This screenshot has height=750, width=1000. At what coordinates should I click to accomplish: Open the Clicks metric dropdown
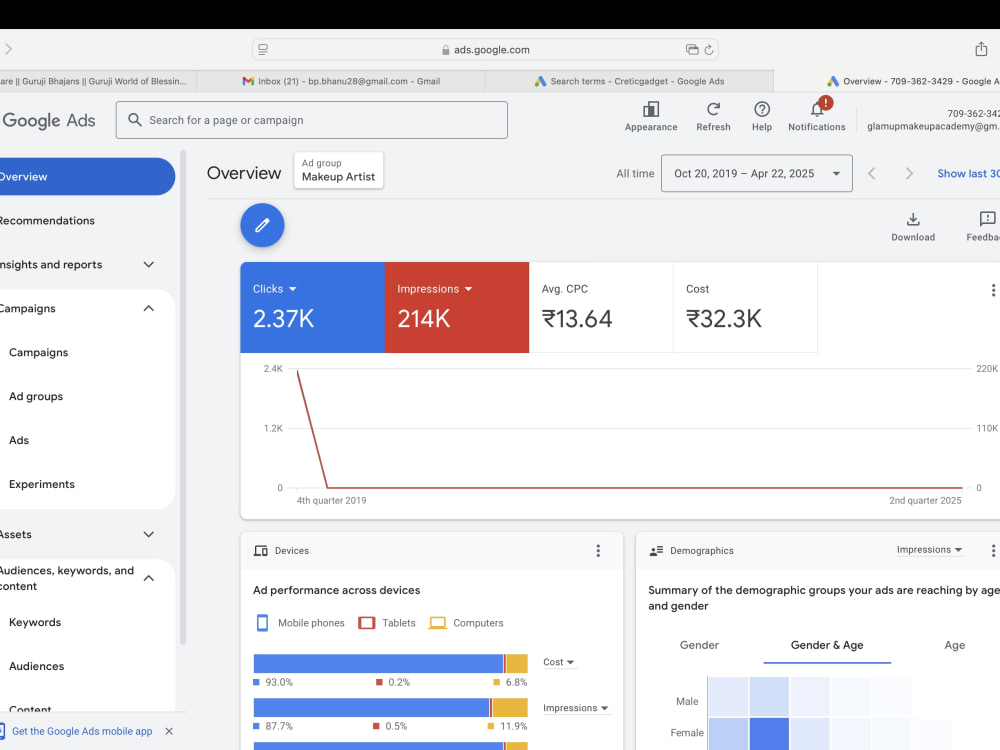[x=275, y=289]
